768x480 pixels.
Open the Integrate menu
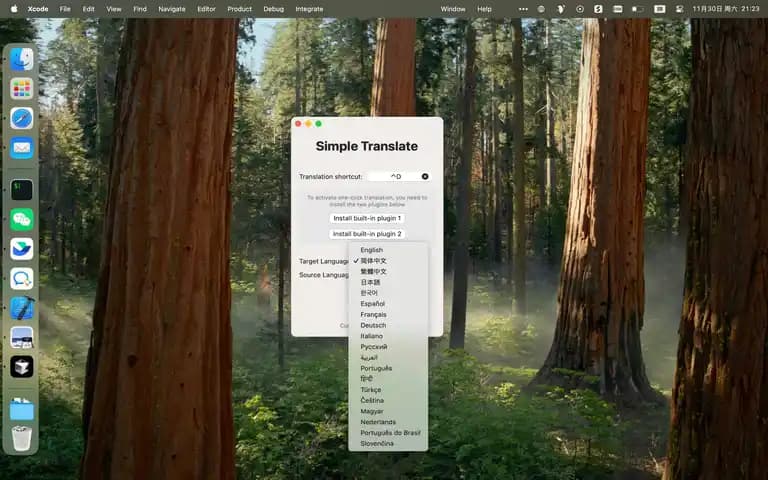click(309, 9)
